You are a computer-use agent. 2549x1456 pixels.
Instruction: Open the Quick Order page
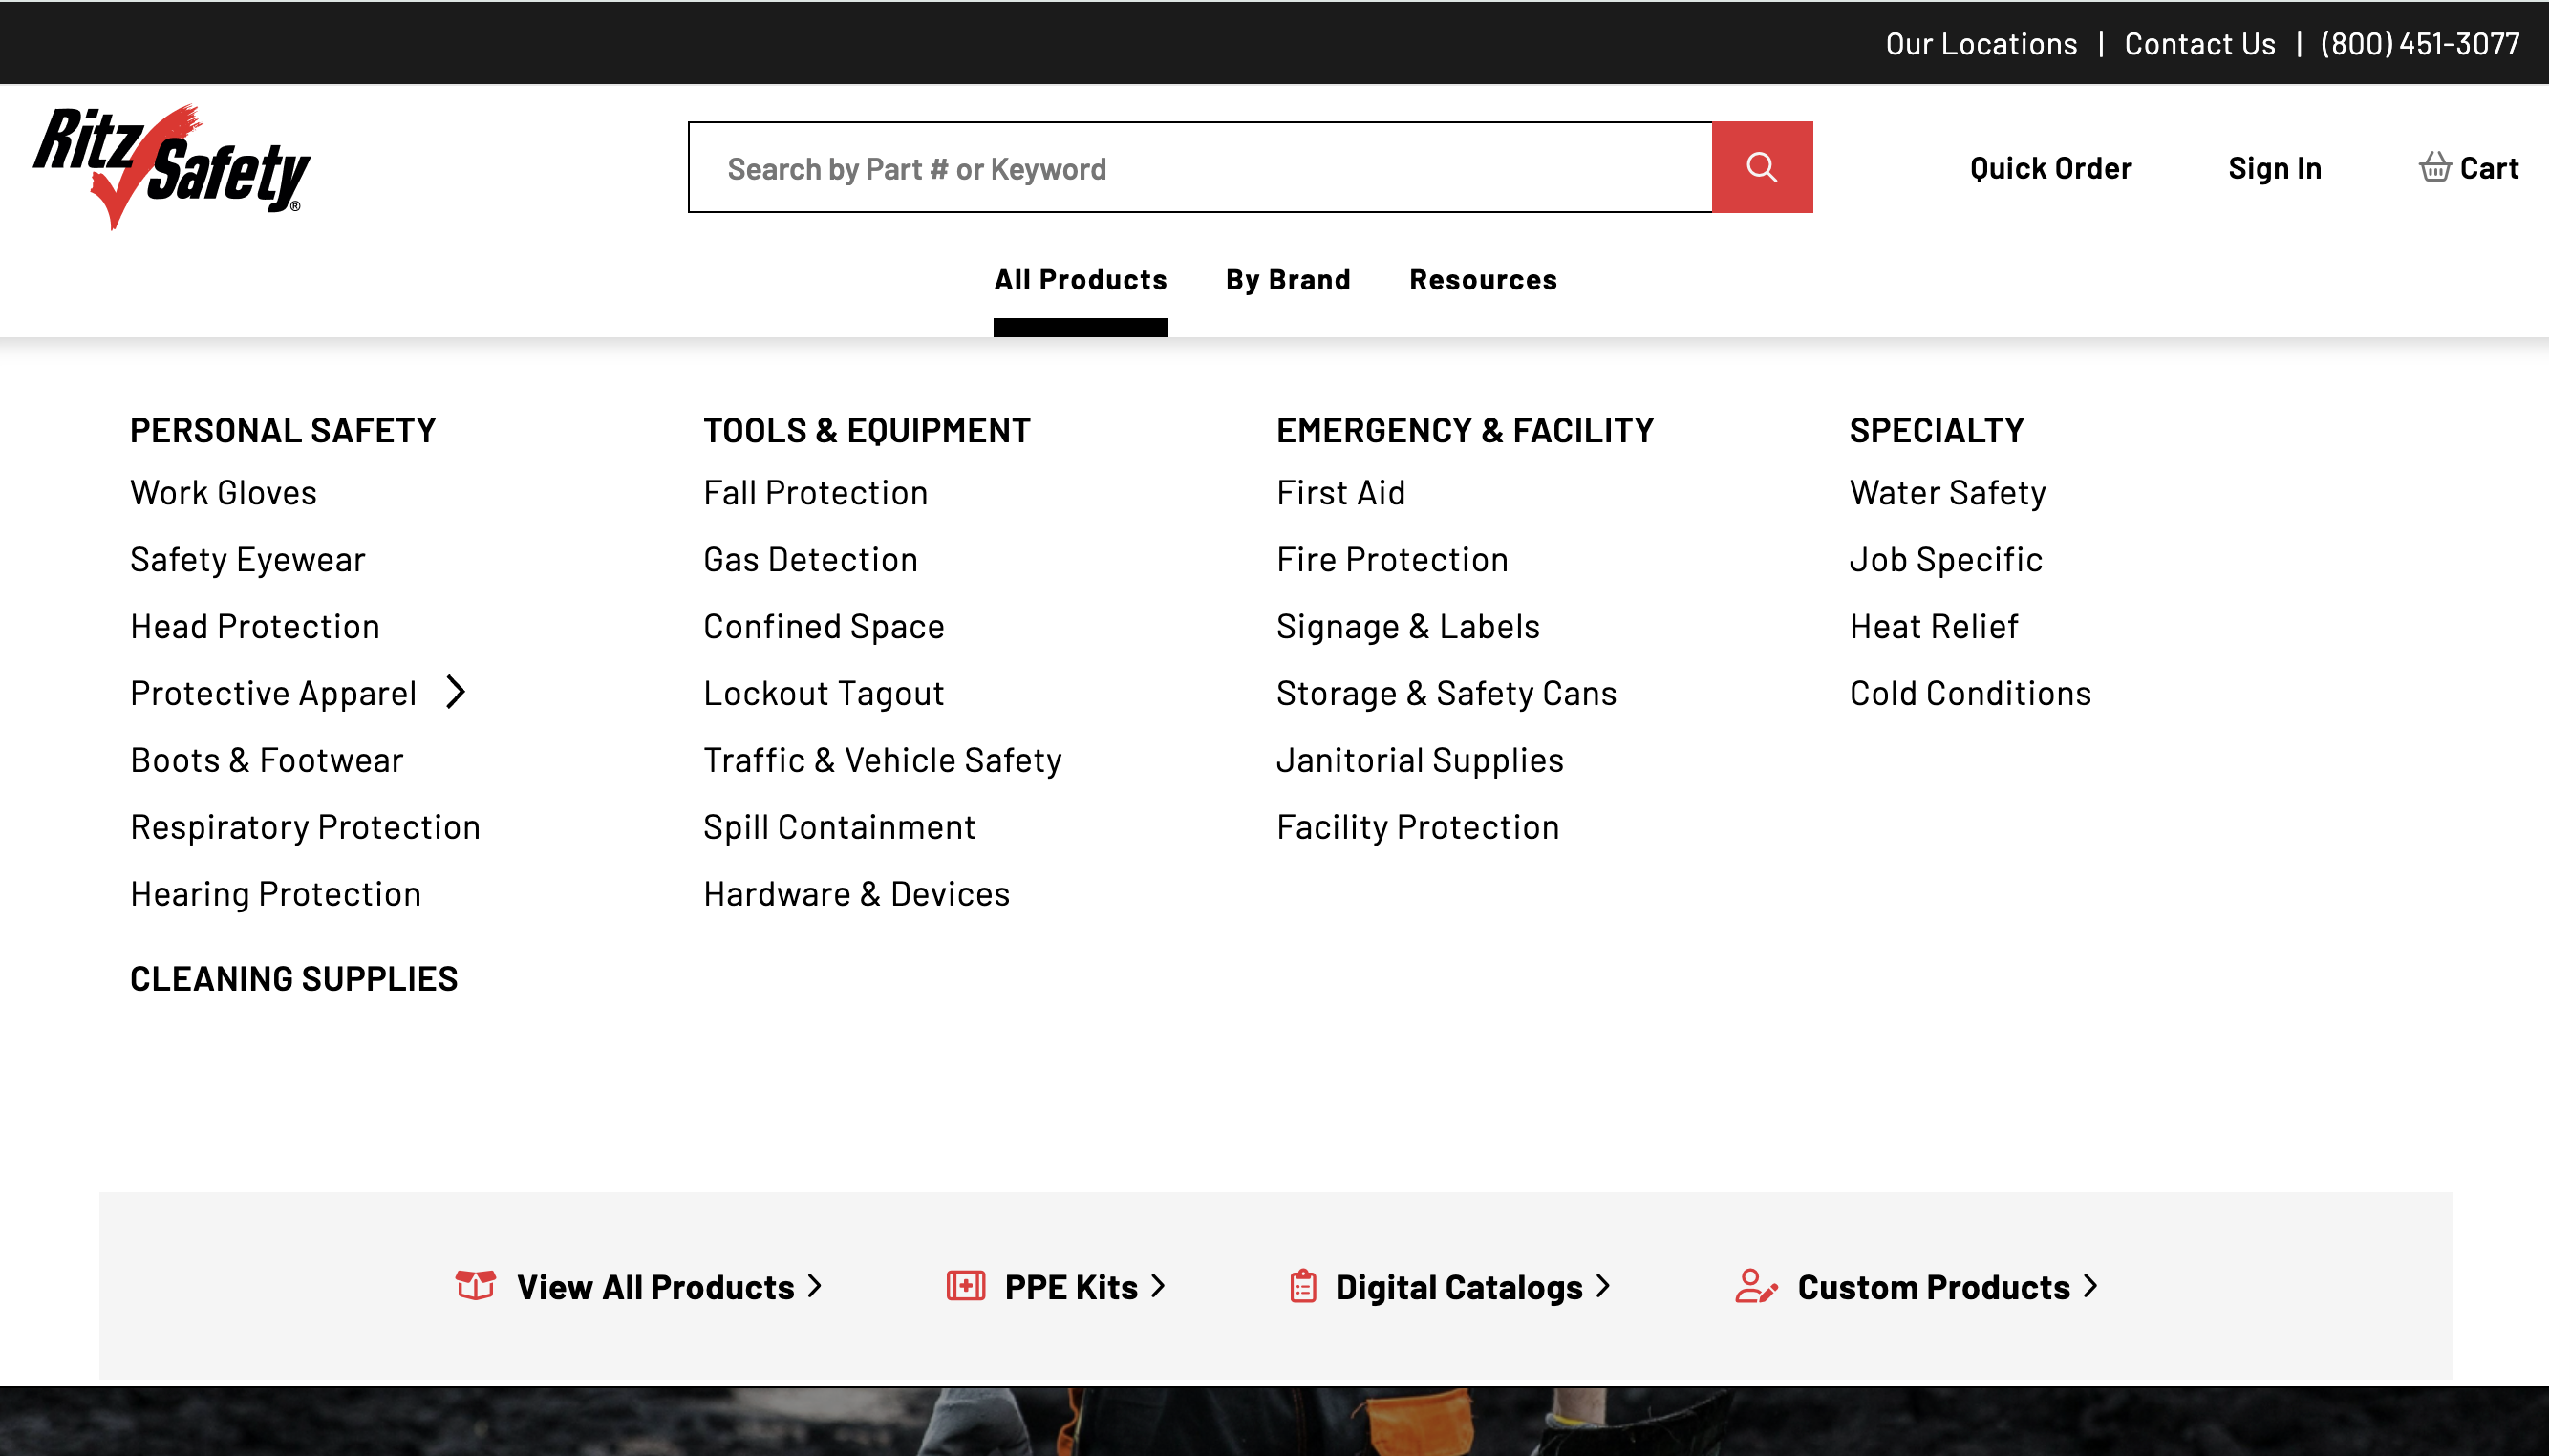[x=2050, y=168]
